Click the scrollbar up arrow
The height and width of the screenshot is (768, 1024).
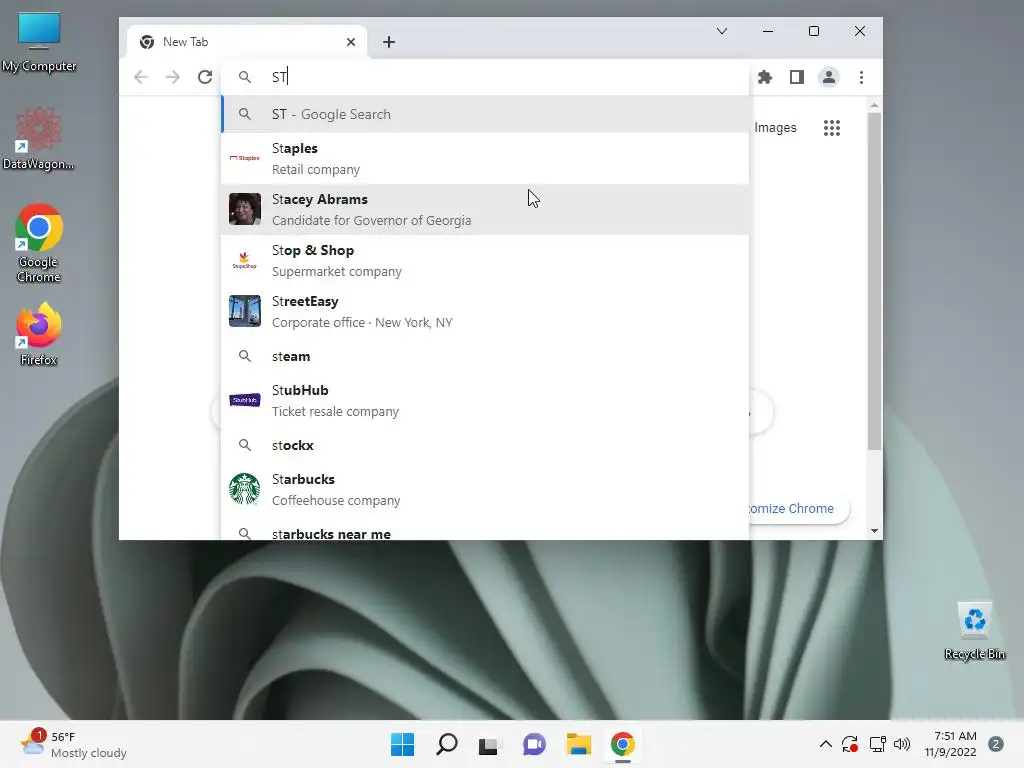click(x=874, y=105)
